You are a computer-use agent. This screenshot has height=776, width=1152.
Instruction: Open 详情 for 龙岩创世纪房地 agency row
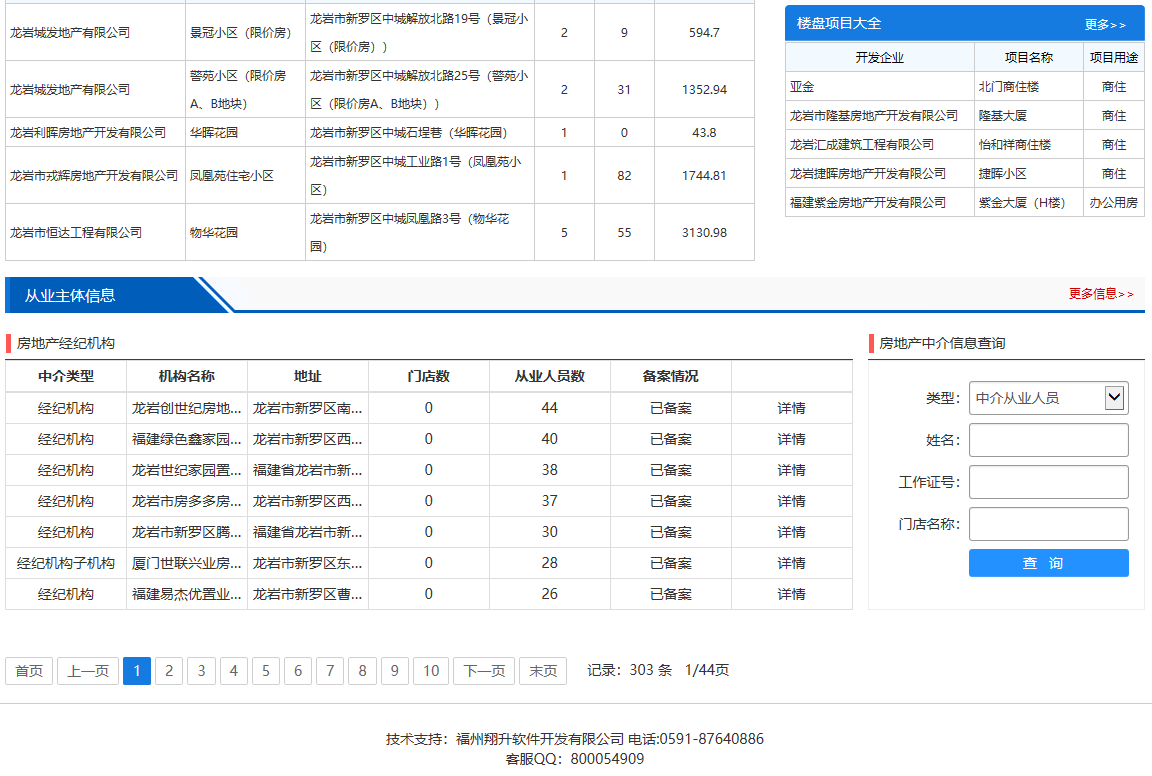(791, 408)
